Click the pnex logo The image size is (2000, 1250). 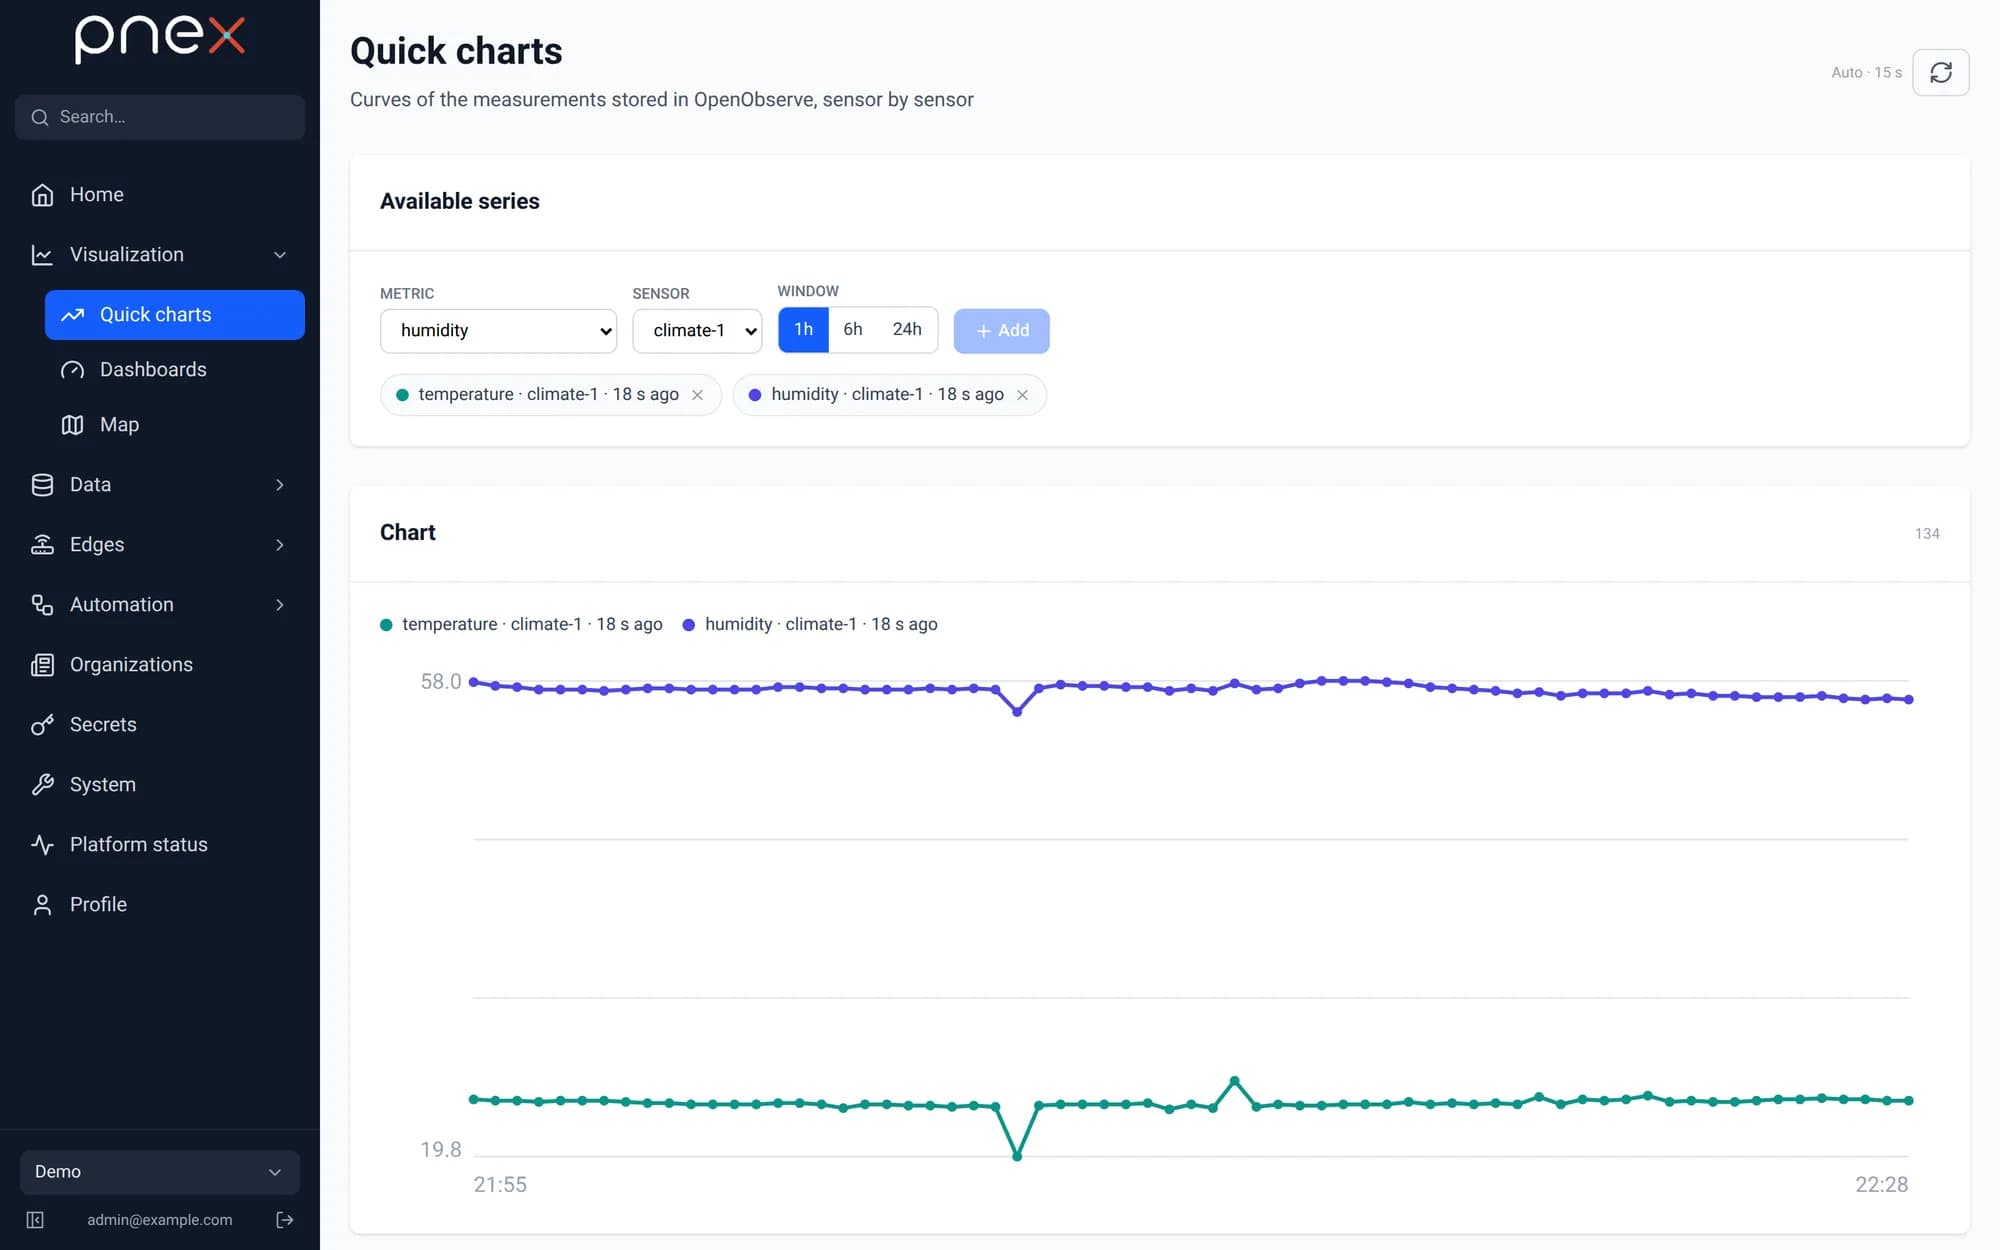point(160,39)
